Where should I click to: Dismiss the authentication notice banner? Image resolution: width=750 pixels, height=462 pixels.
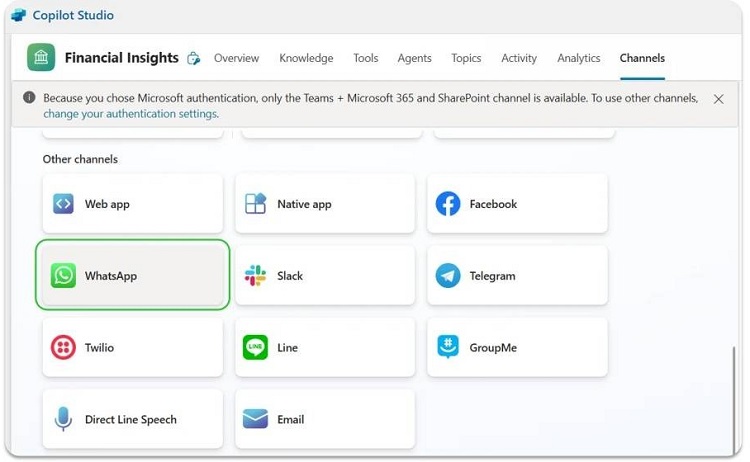tap(718, 99)
